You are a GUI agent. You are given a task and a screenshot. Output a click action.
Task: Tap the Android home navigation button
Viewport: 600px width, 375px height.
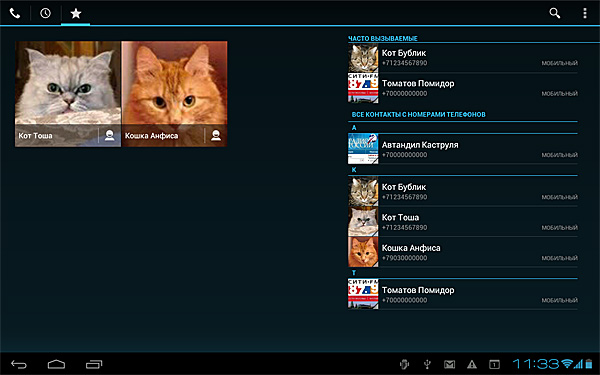point(56,364)
